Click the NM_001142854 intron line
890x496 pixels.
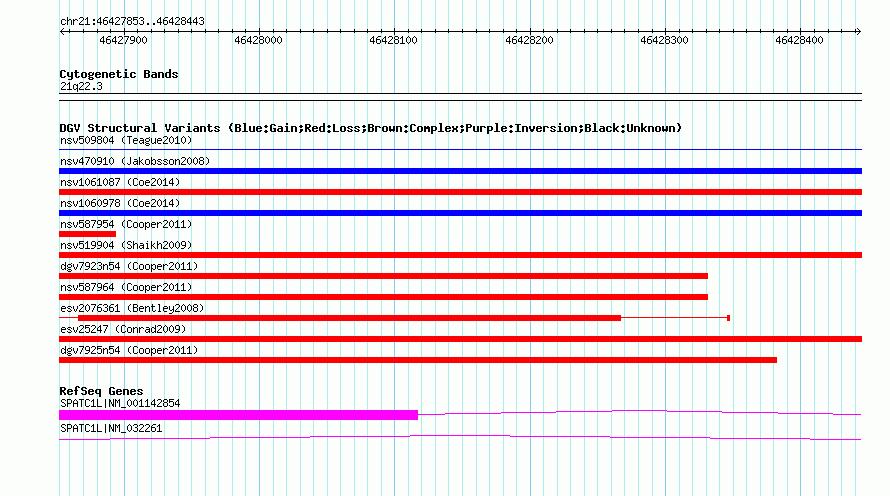(640, 413)
